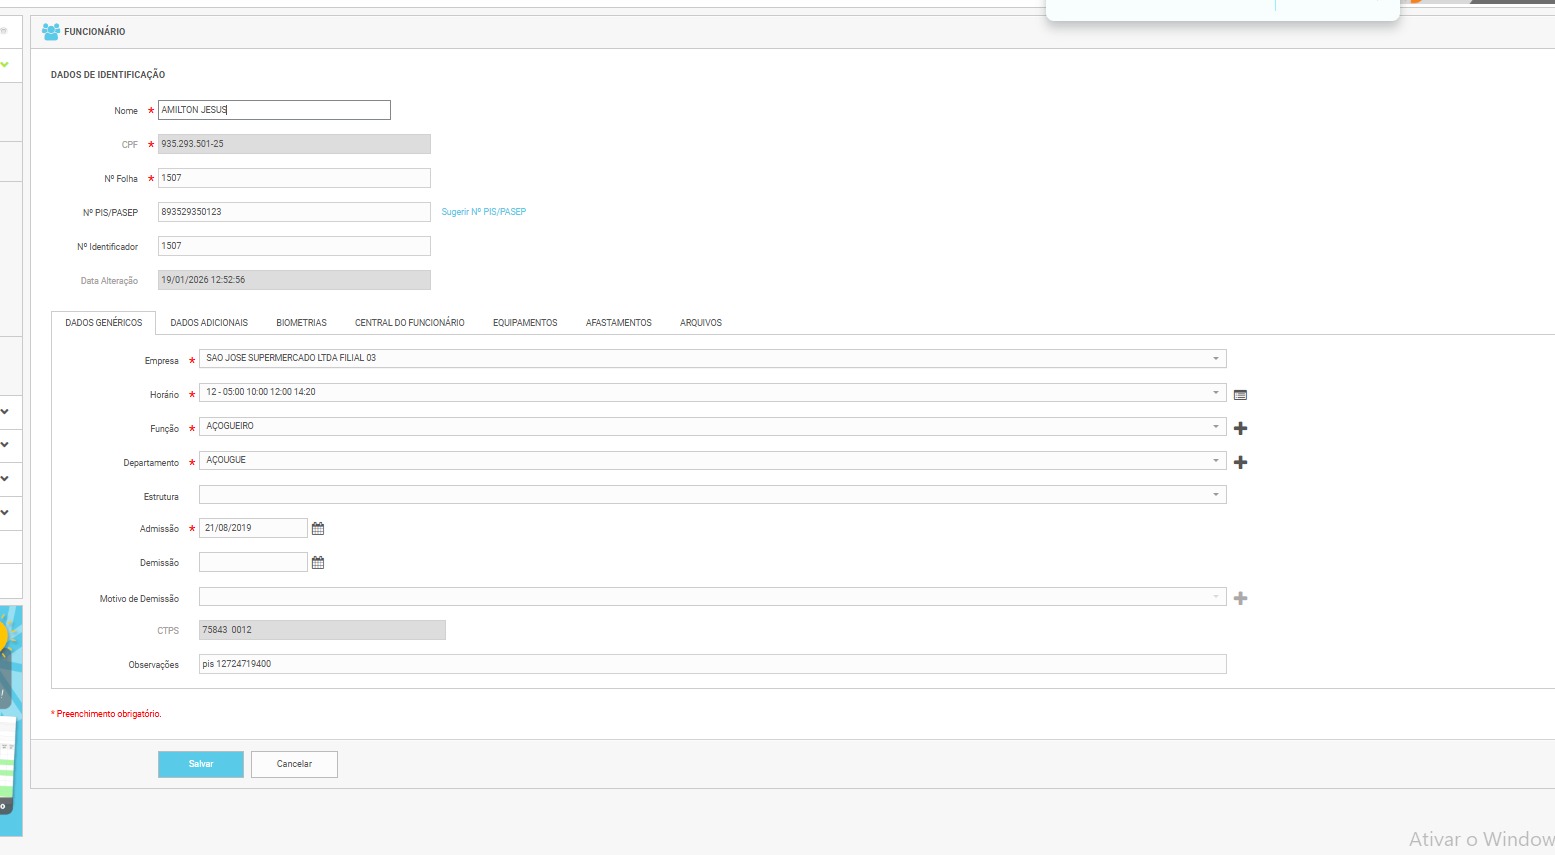
Task: Focus the Nome input field
Action: tap(274, 110)
